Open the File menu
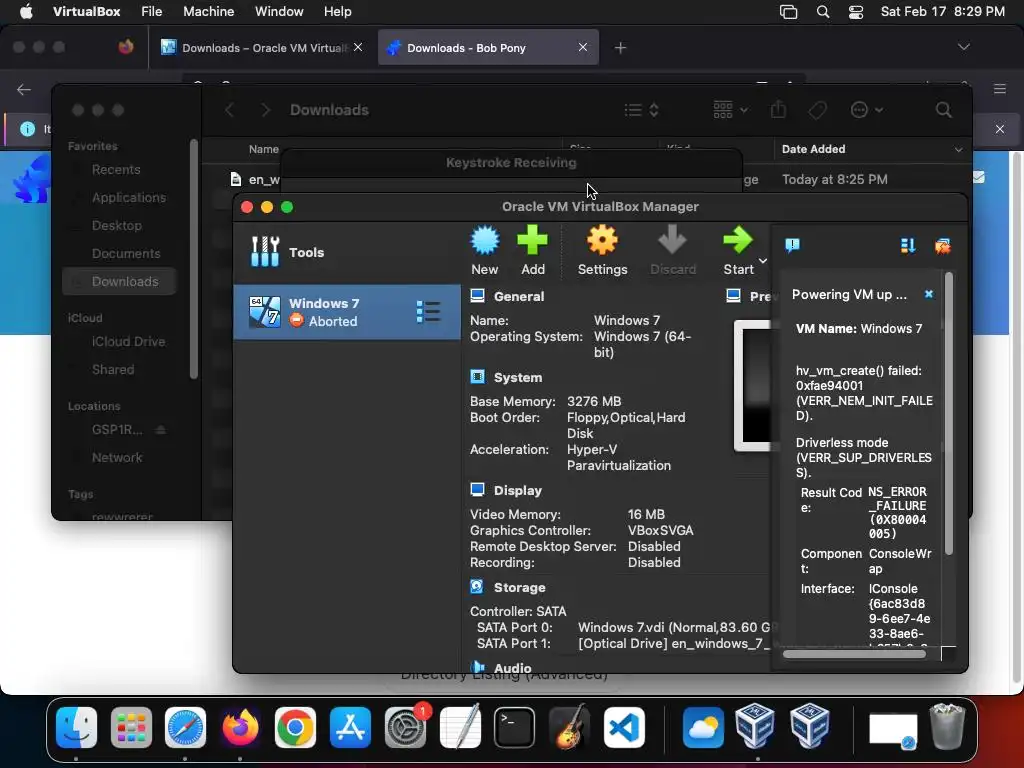Screen dimensions: 1024x768 [x=152, y=11]
